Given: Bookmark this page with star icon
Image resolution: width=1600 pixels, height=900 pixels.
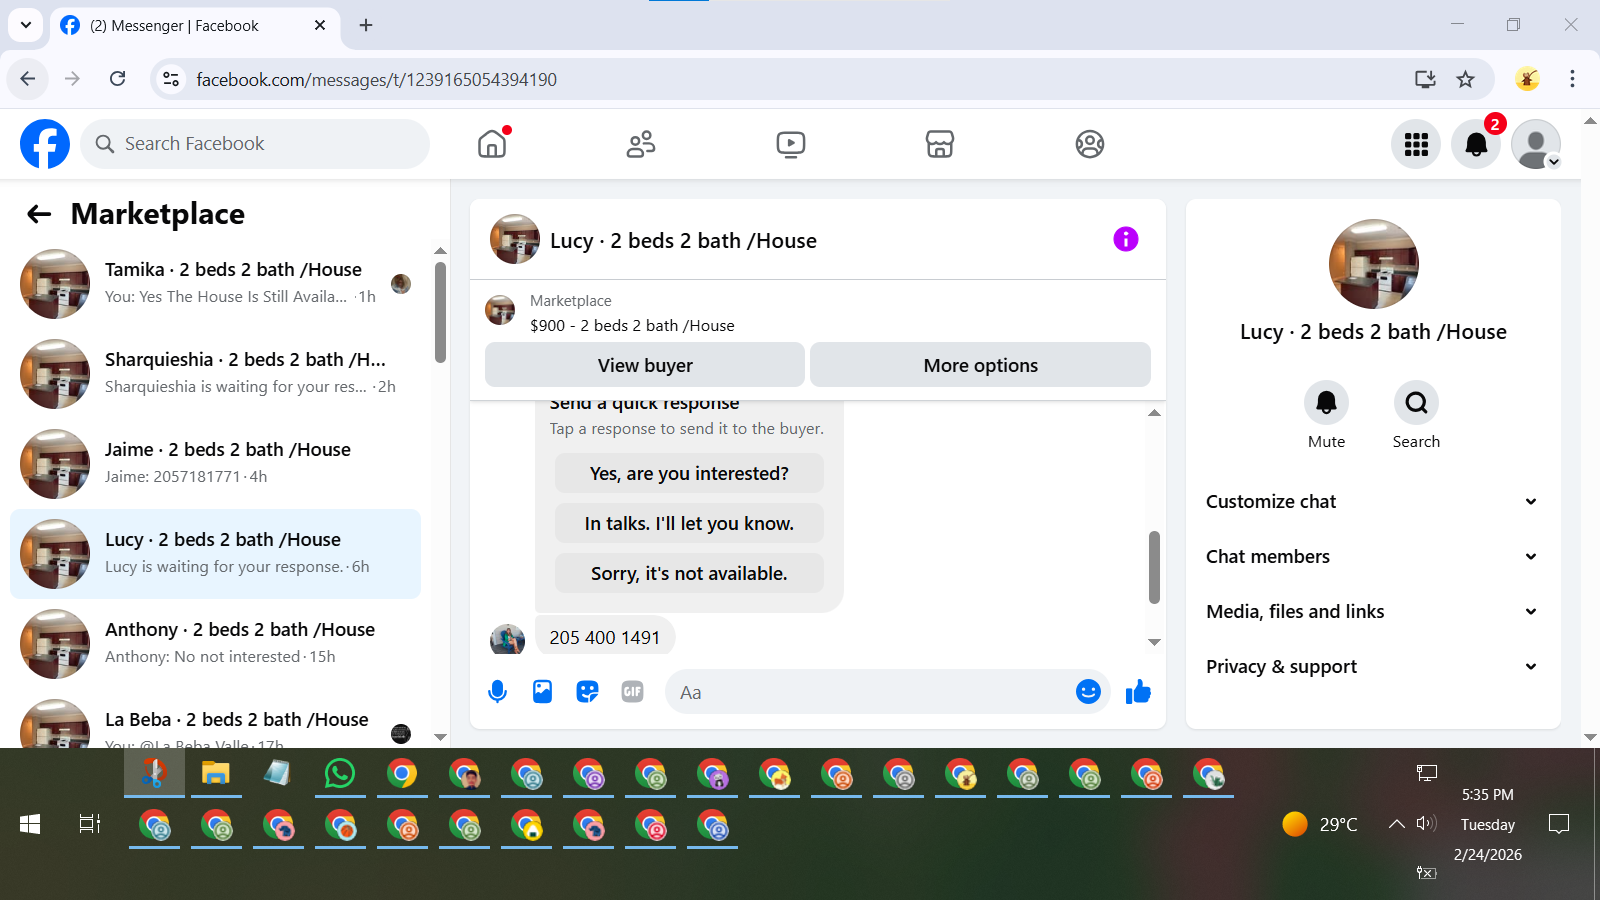Looking at the screenshot, I should click(1465, 79).
